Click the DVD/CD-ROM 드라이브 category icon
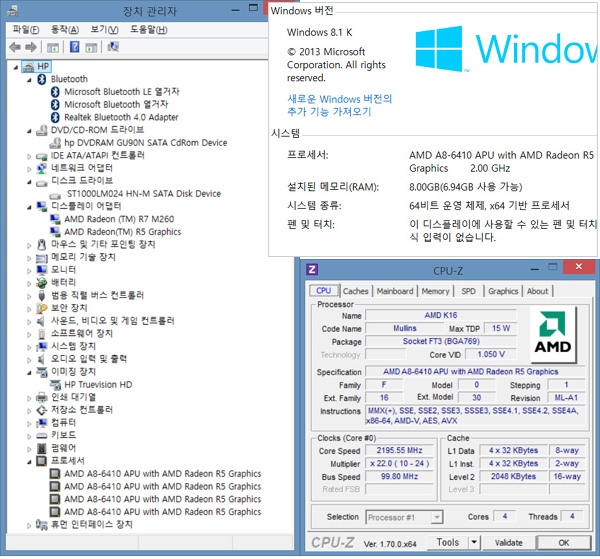The image size is (600, 559). click(42, 130)
